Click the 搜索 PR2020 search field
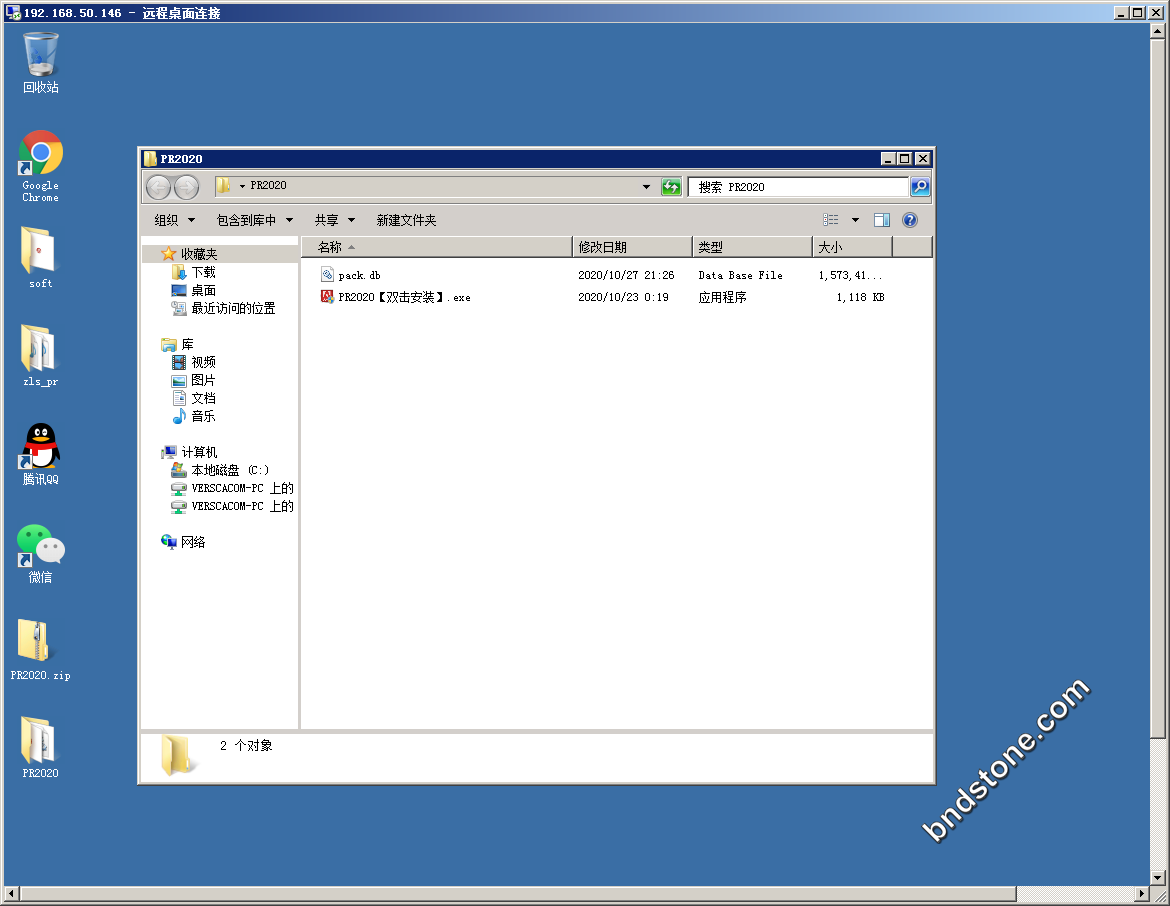 797,187
